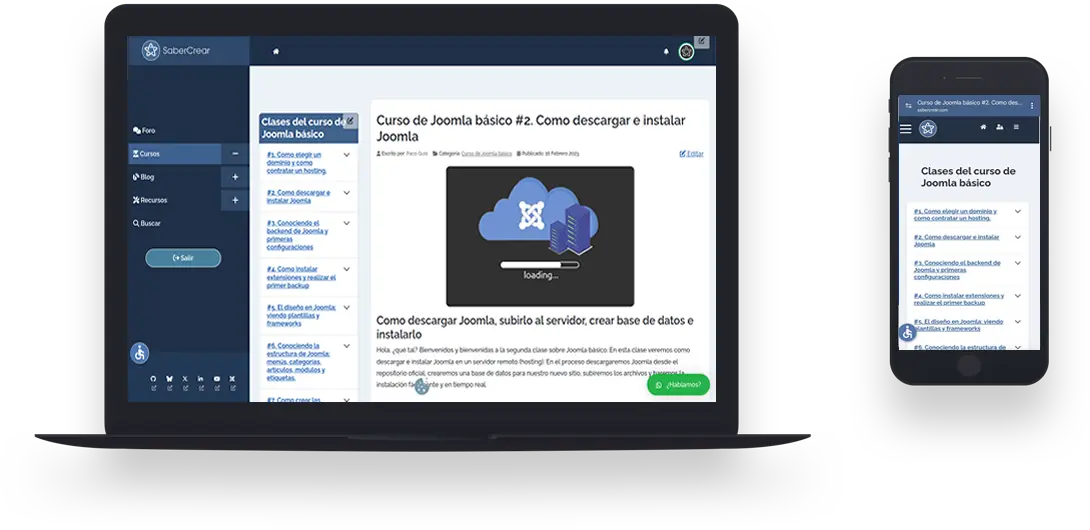Image resolution: width=1090 pixels, height=530 pixels.
Task: Open lesson #4 Como instalar extensiones on laptop
Action: tap(301, 277)
